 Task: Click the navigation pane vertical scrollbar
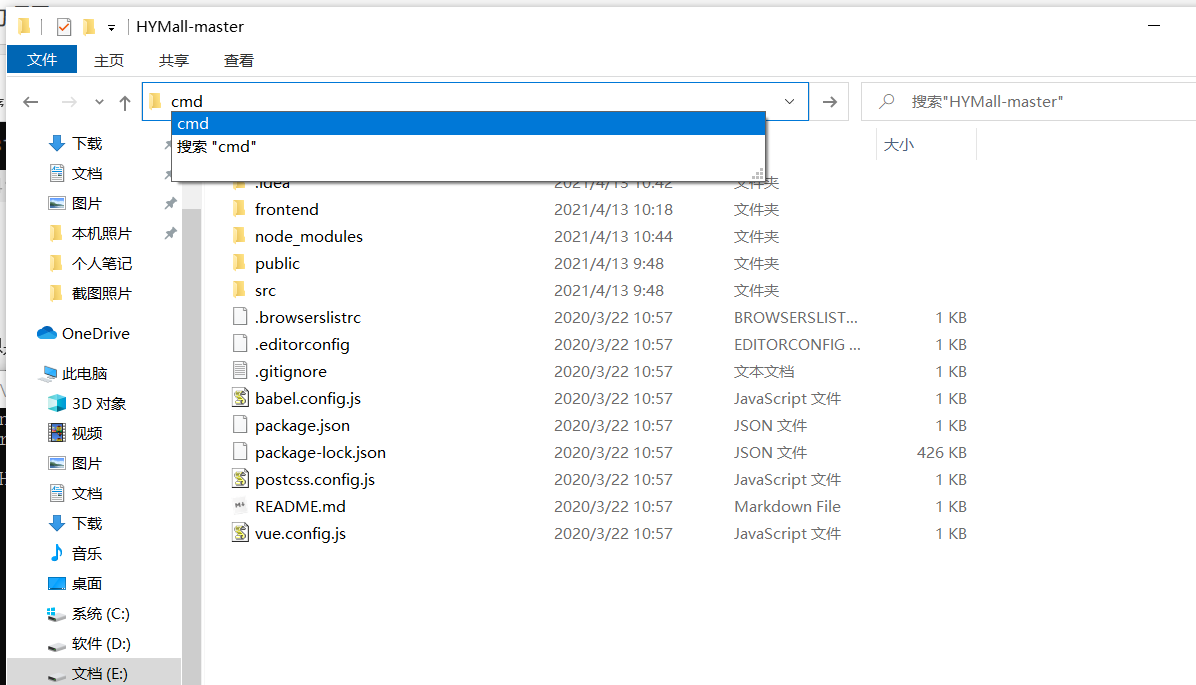191,446
